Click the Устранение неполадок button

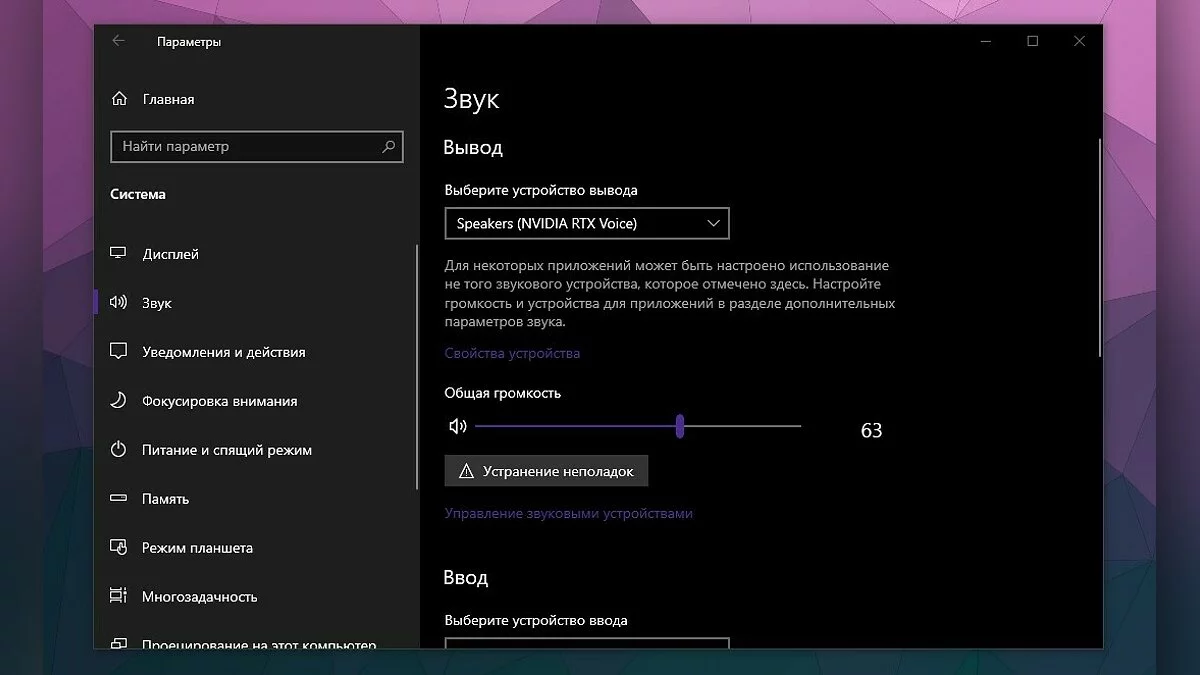(546, 471)
